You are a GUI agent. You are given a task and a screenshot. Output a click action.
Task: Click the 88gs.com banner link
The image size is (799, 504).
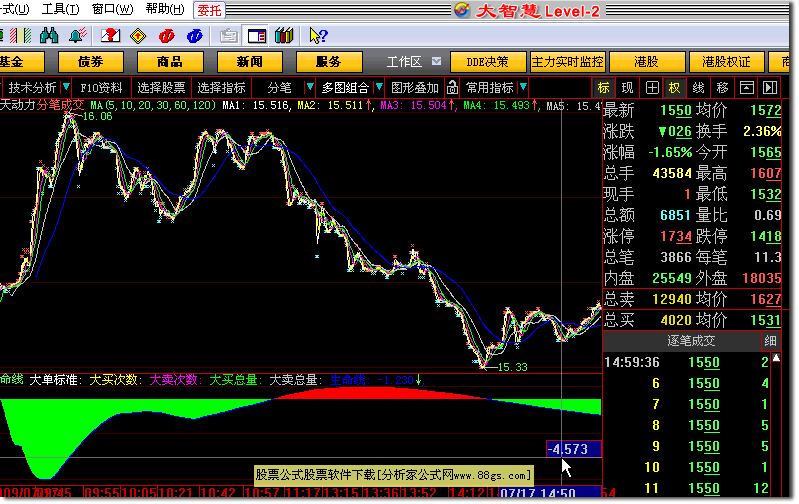(393, 475)
